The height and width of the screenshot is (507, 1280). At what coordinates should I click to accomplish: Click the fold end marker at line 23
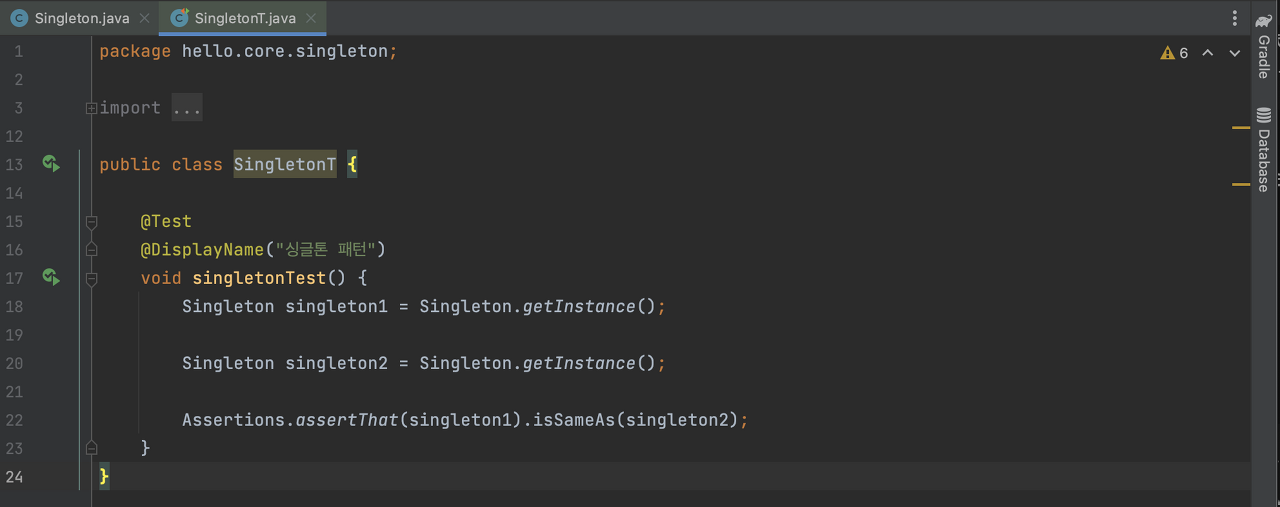click(x=91, y=447)
